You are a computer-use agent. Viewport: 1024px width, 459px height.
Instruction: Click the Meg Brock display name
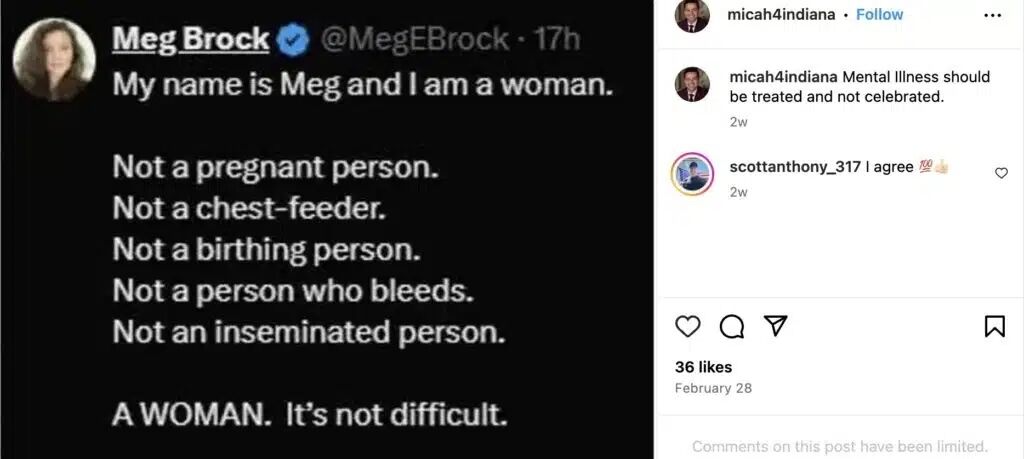click(191, 40)
